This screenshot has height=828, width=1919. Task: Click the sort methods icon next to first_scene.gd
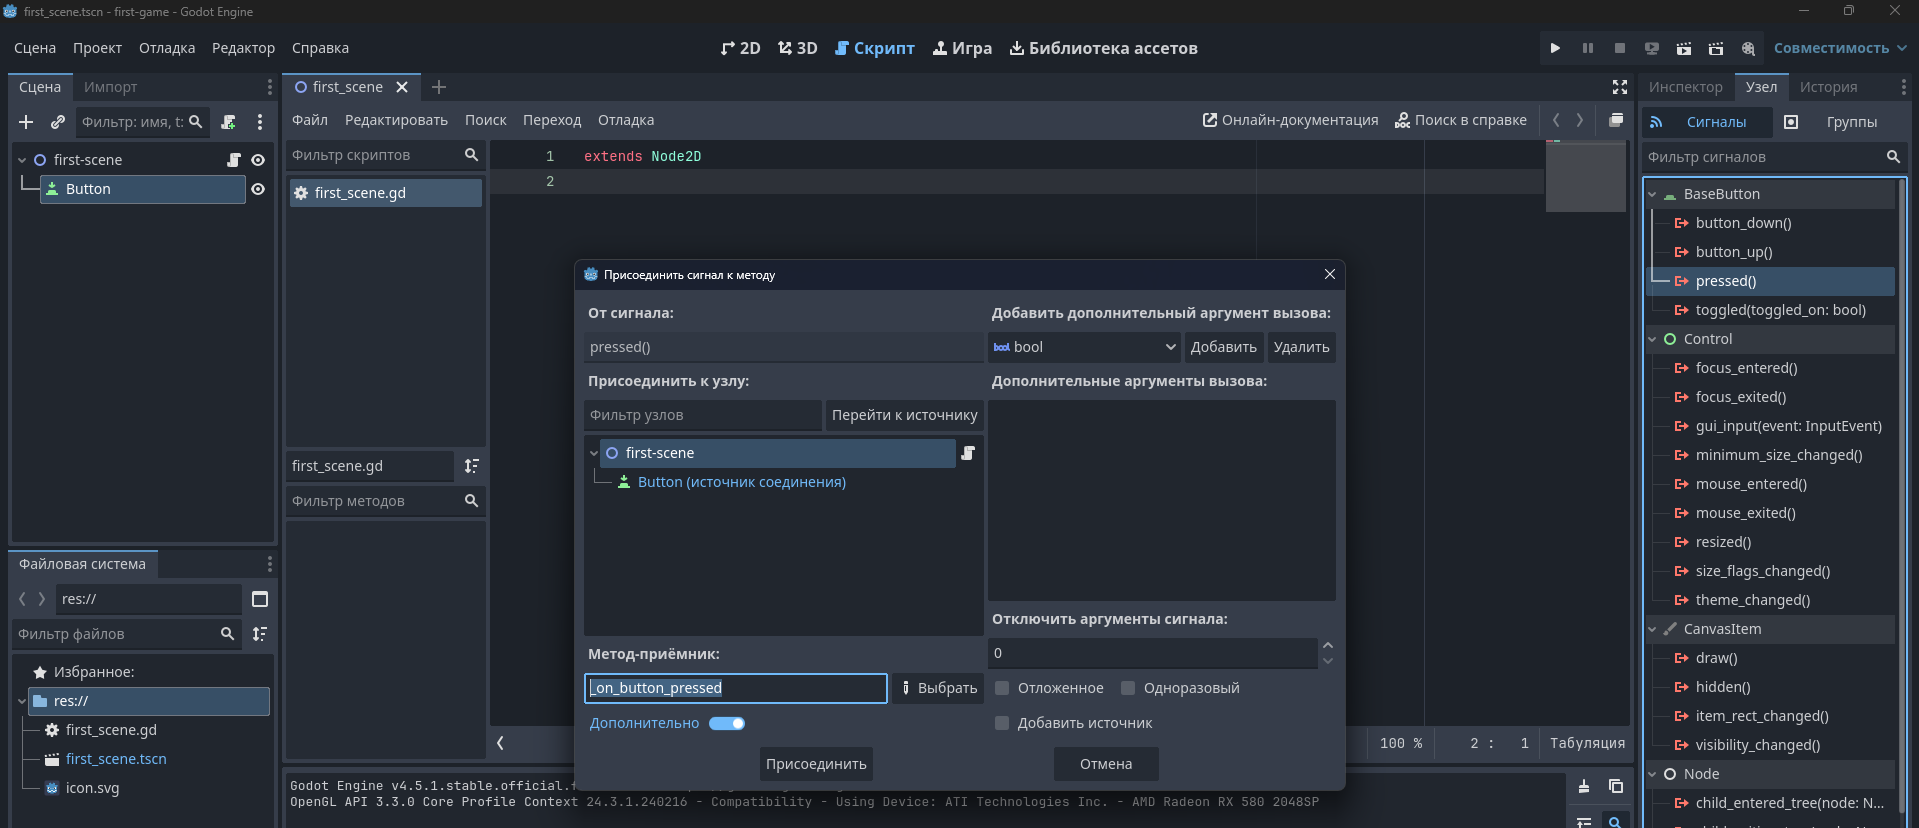[472, 466]
